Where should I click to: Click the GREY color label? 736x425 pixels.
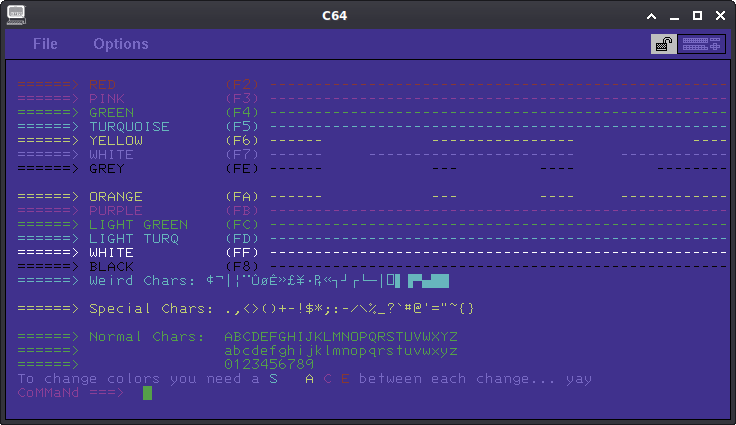(x=107, y=169)
